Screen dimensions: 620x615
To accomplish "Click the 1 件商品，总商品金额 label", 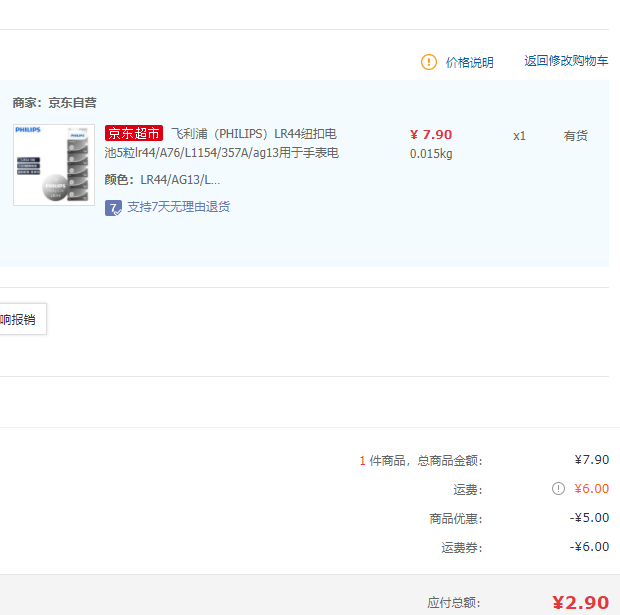I will point(421,460).
